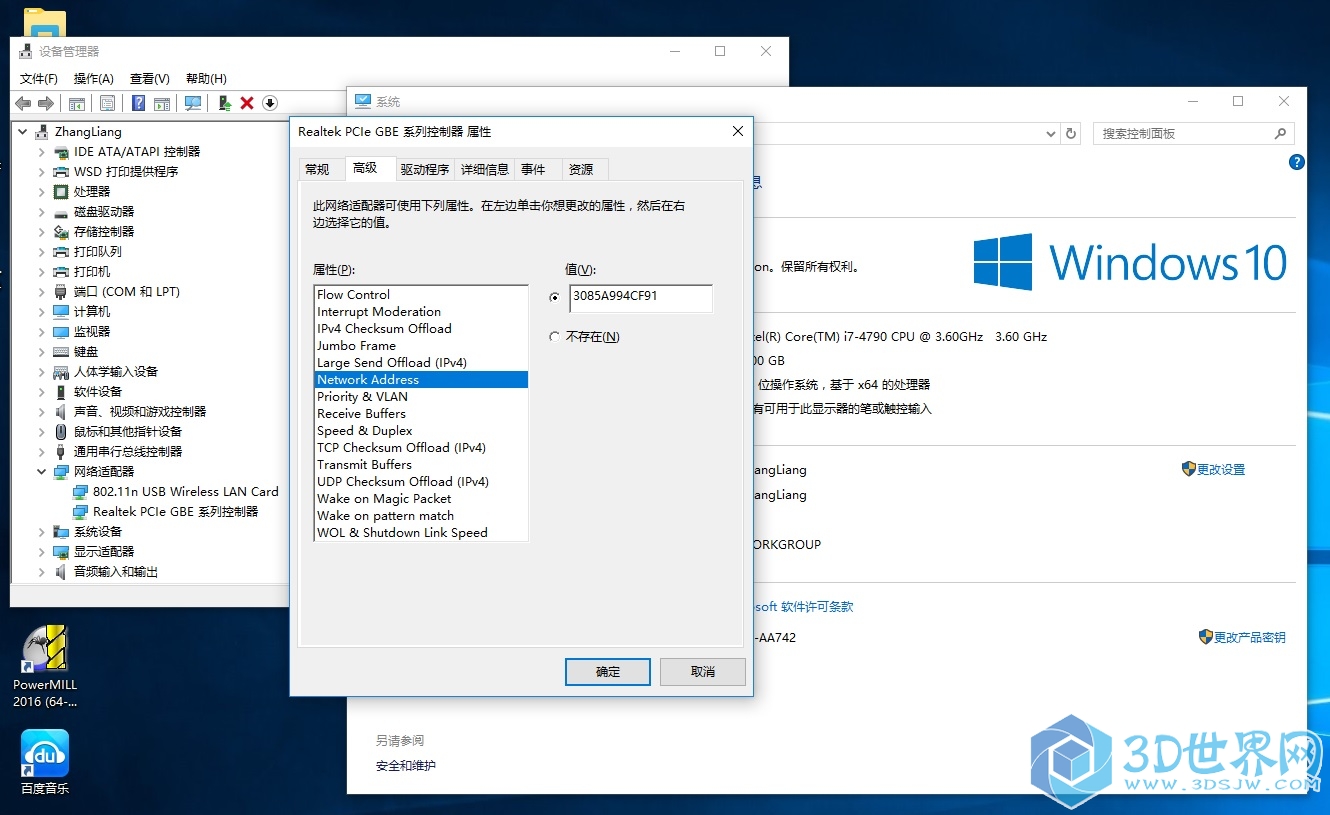The width and height of the screenshot is (1330, 815).
Task: Open 操作(A) menu in Device Manager
Action: [x=94, y=78]
